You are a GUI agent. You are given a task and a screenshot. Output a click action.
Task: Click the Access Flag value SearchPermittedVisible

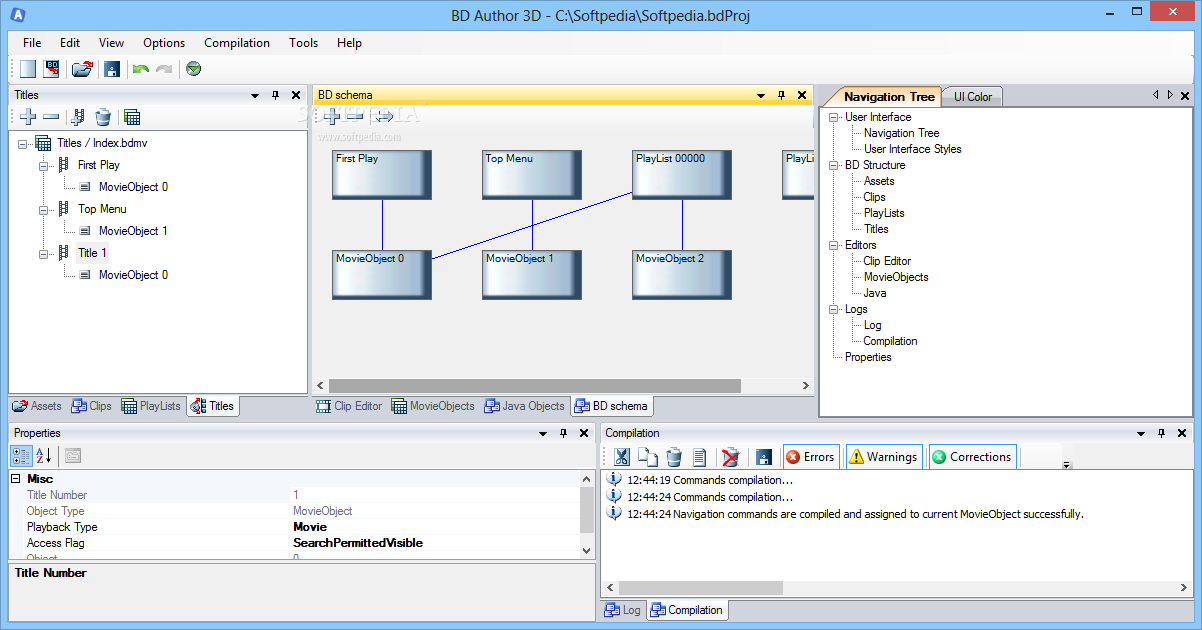[358, 543]
